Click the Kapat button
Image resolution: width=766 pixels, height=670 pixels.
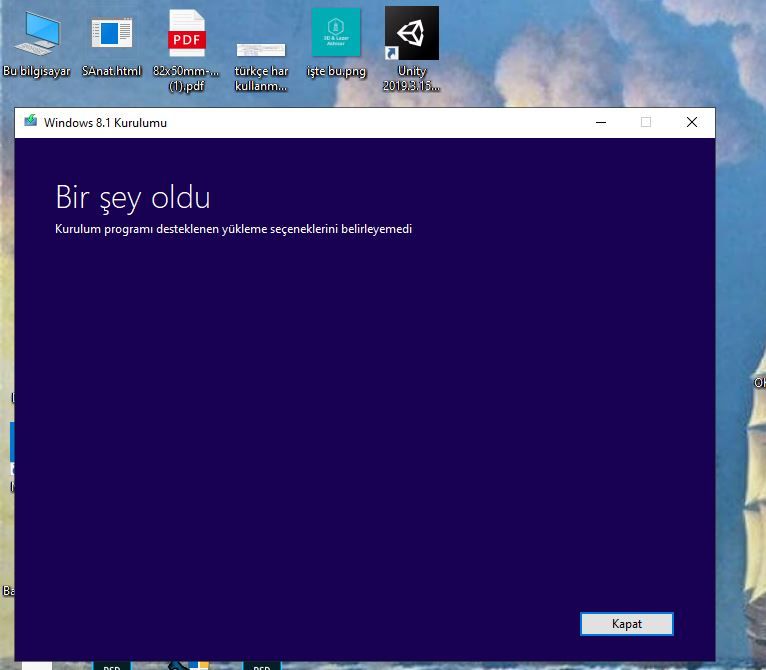[x=626, y=624]
